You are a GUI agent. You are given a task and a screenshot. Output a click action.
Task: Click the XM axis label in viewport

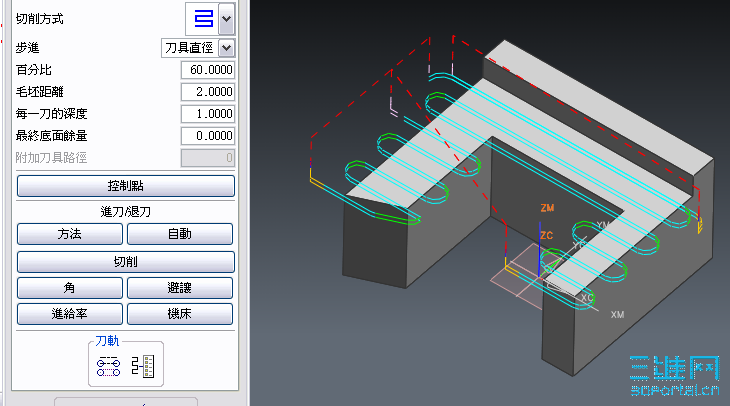[617, 315]
